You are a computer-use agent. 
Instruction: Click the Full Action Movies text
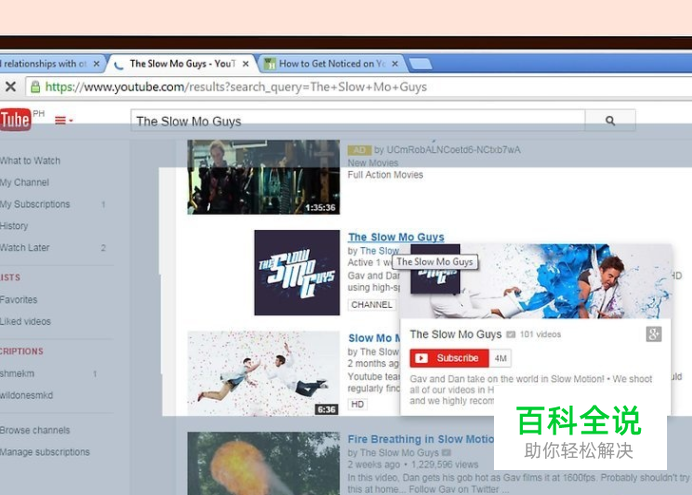click(x=385, y=175)
